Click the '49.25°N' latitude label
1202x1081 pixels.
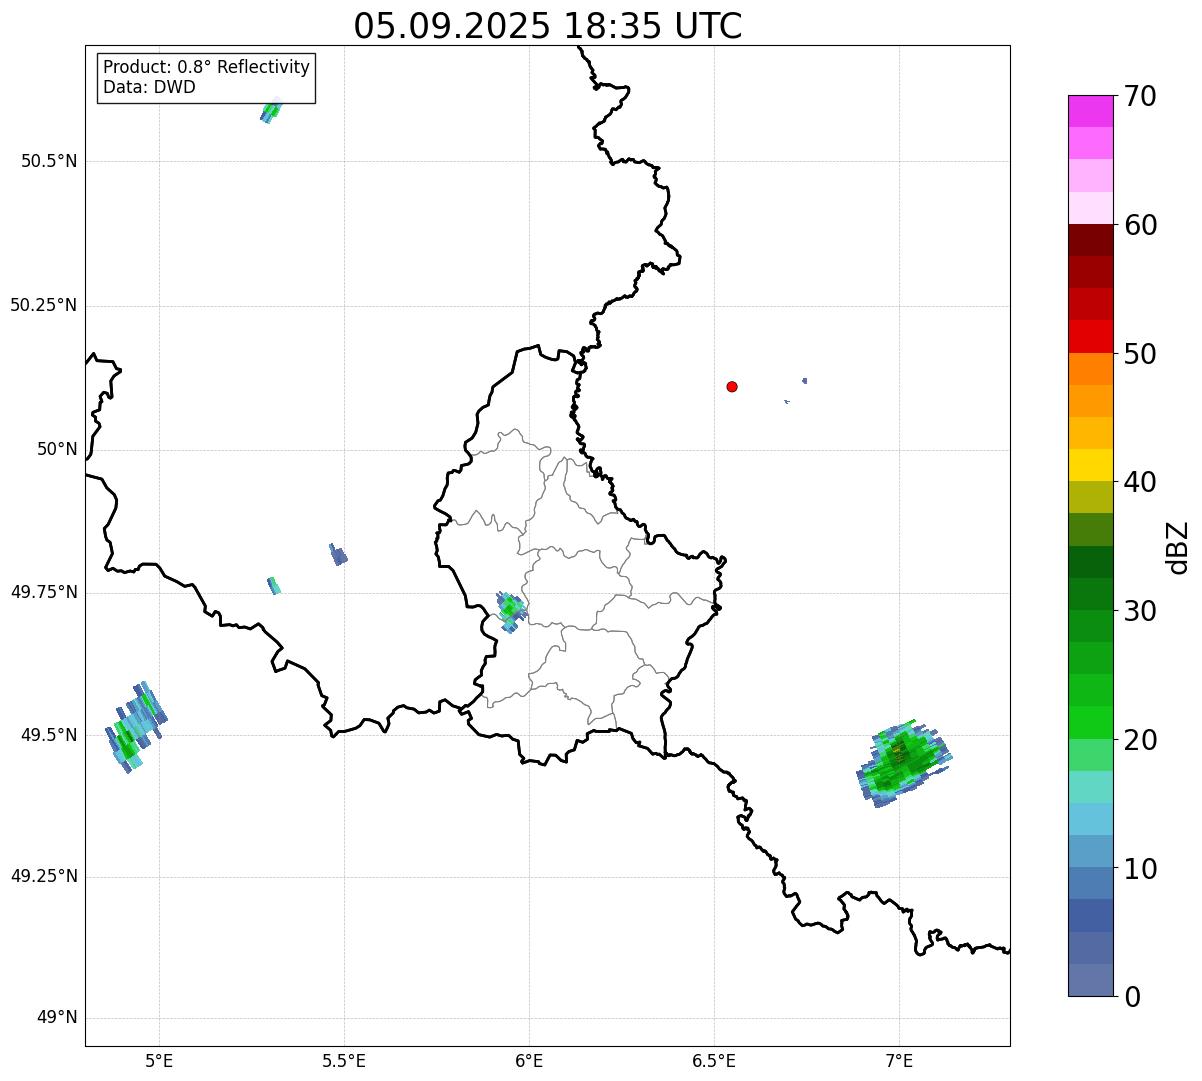coord(43,877)
